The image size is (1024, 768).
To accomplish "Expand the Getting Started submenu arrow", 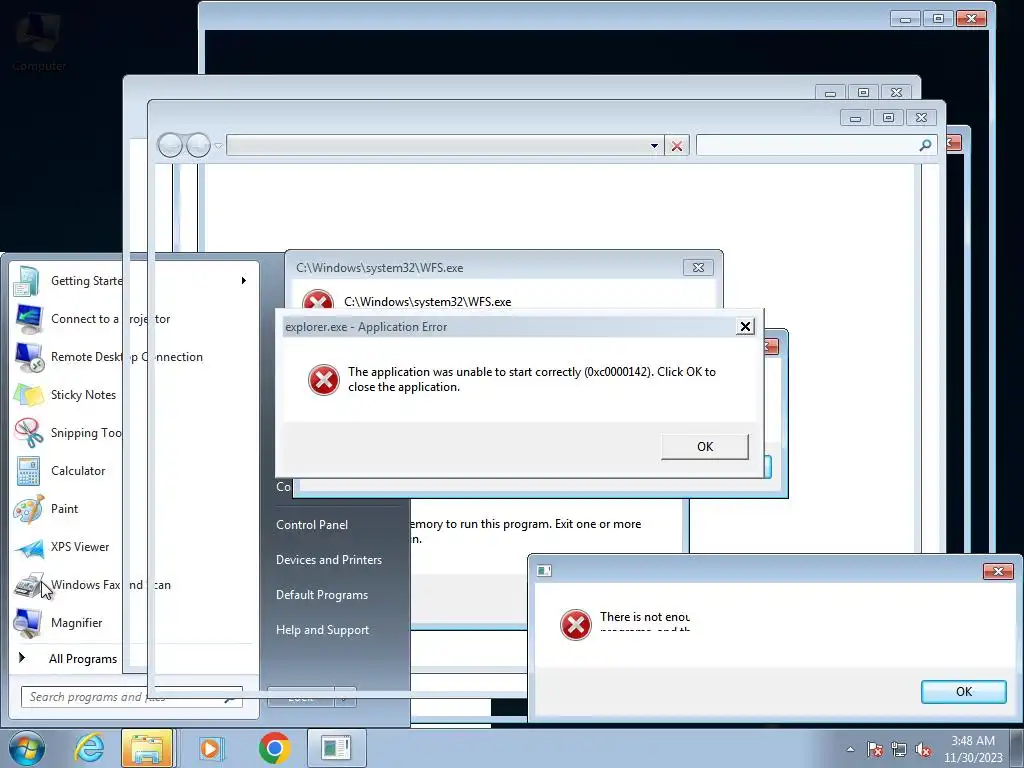I will point(244,281).
